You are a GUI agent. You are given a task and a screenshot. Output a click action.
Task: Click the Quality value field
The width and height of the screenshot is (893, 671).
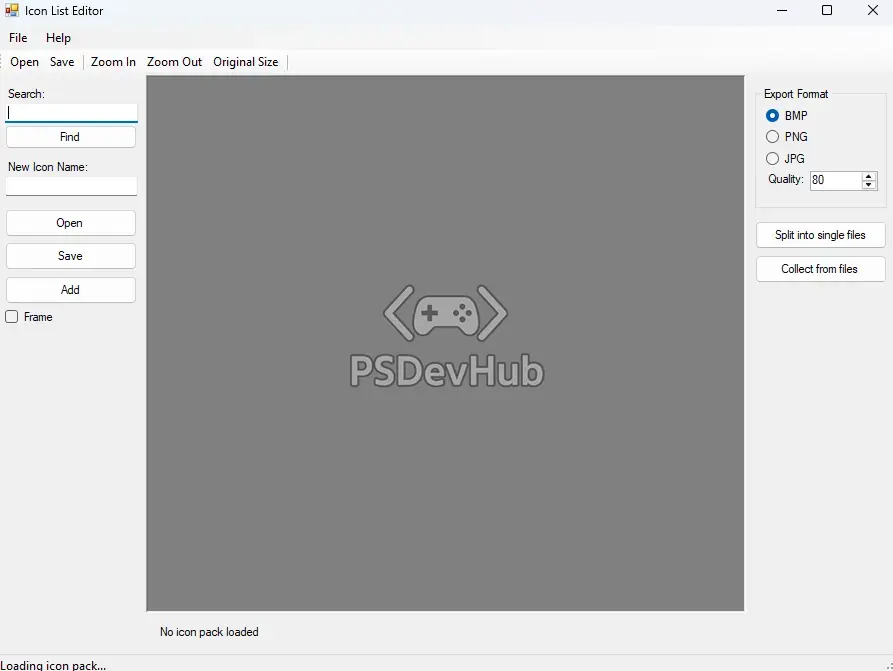pos(836,180)
